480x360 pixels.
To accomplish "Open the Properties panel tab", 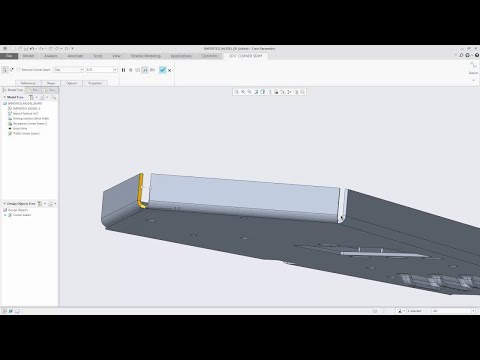I will click(95, 83).
